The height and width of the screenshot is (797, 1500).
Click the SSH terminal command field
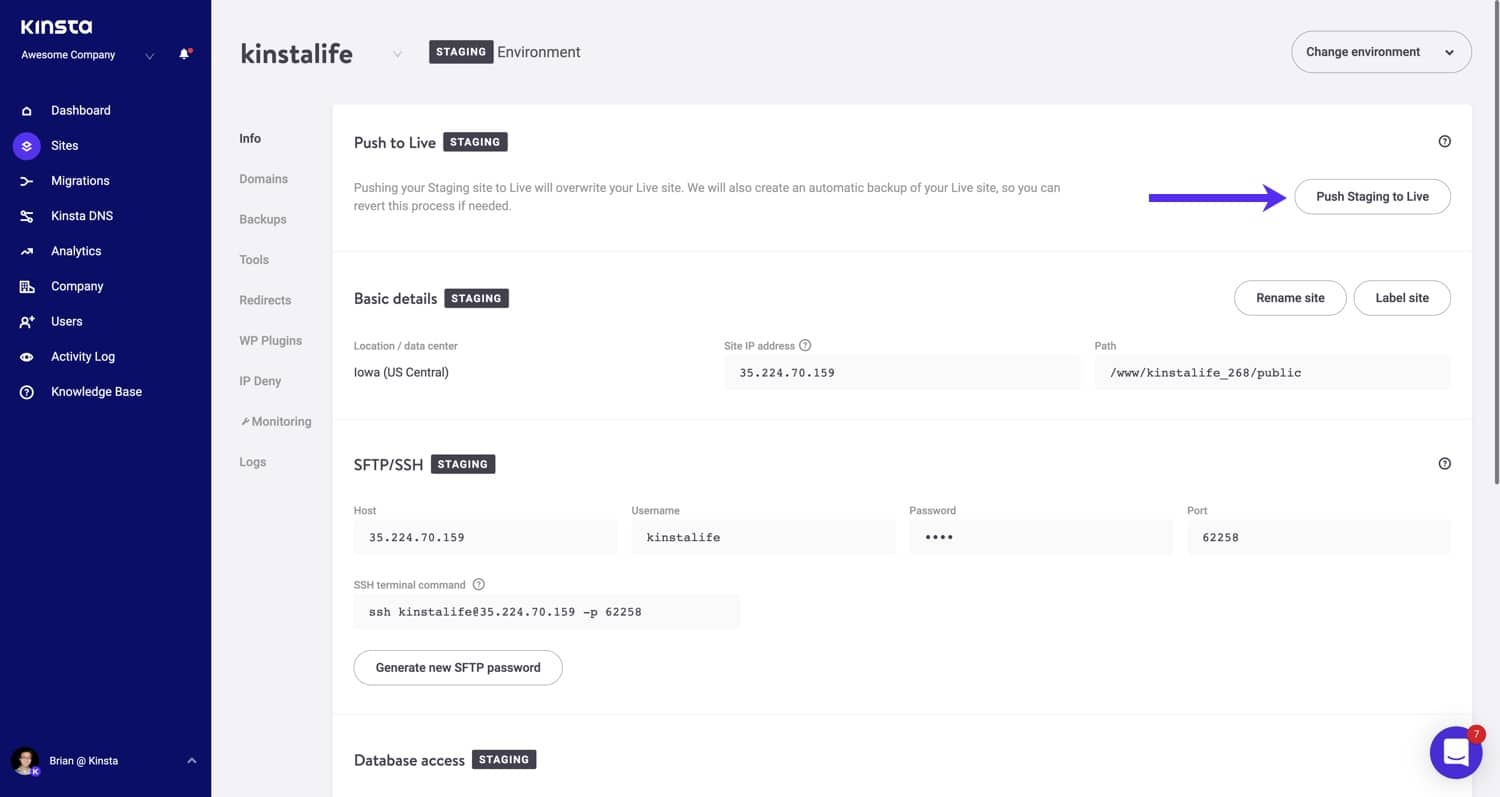pos(547,612)
